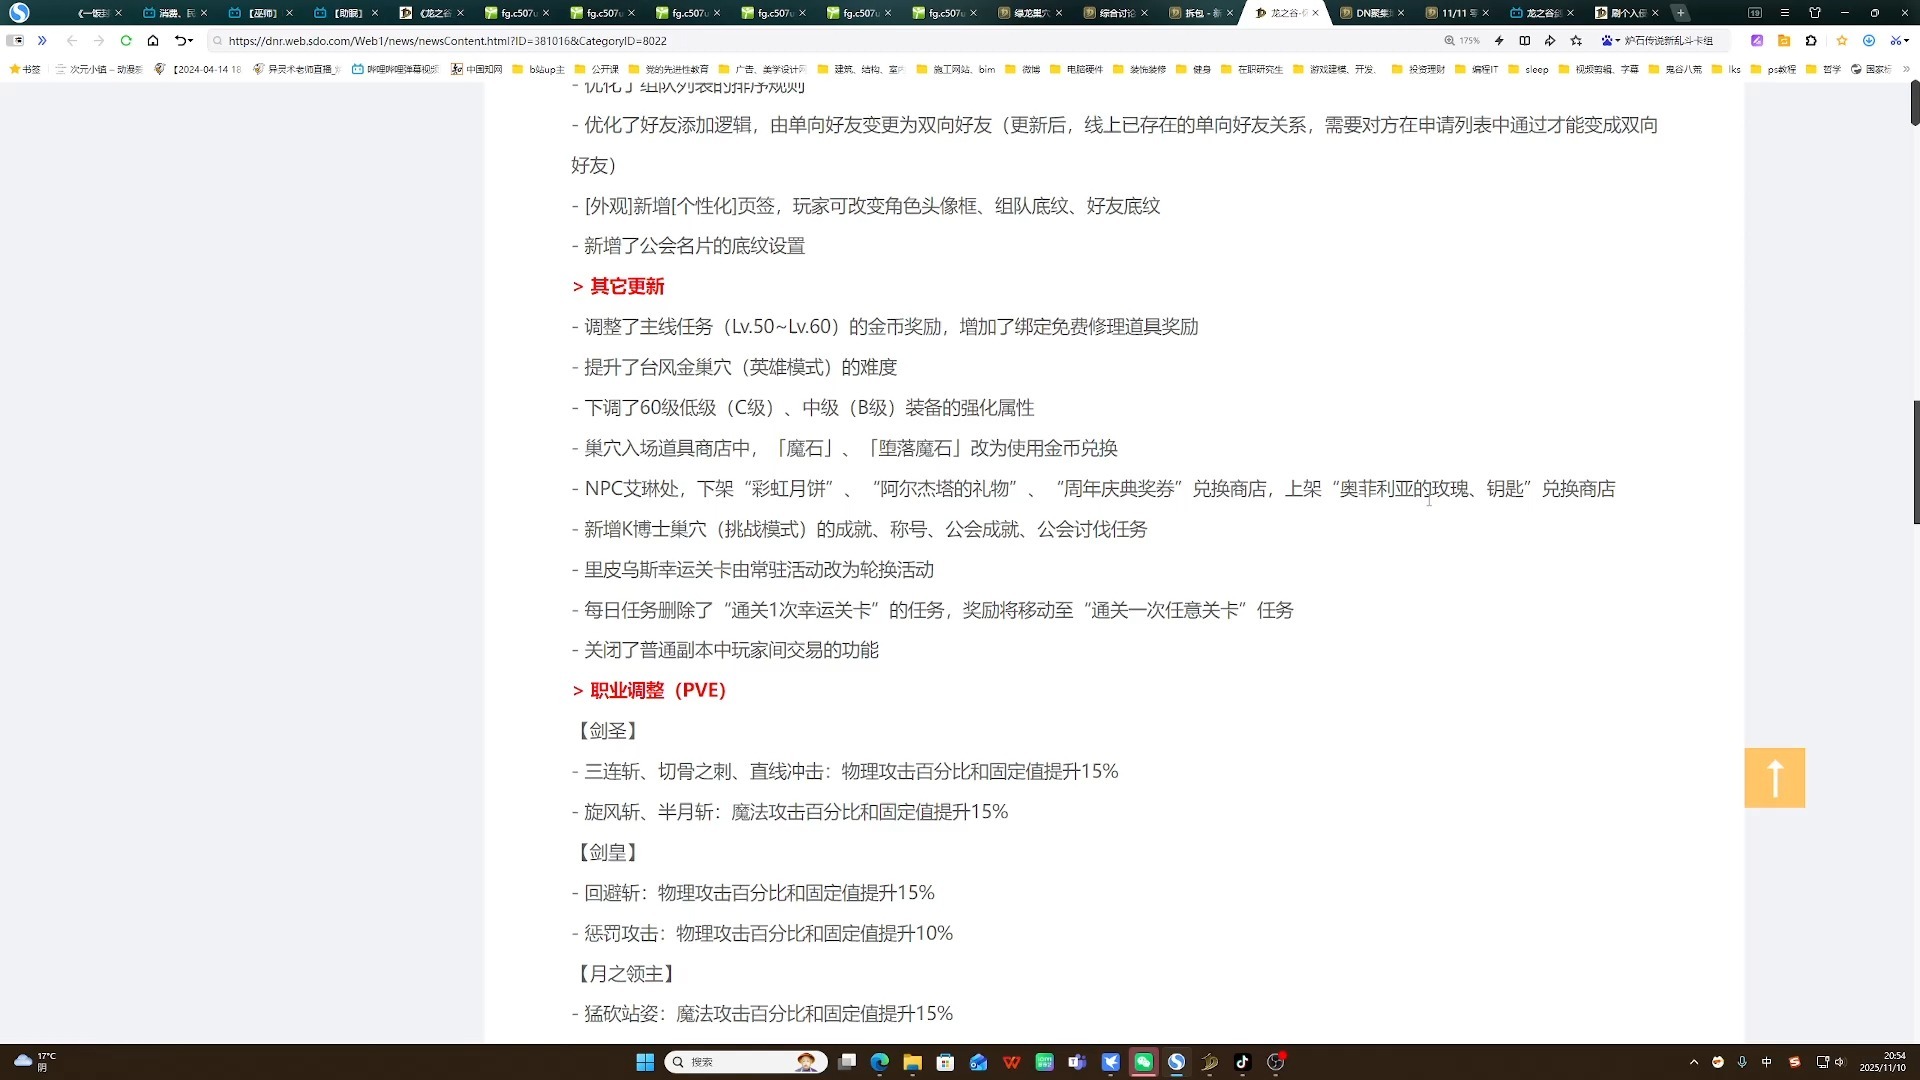Click the page vertical scrollbar thumb

tap(1914, 460)
